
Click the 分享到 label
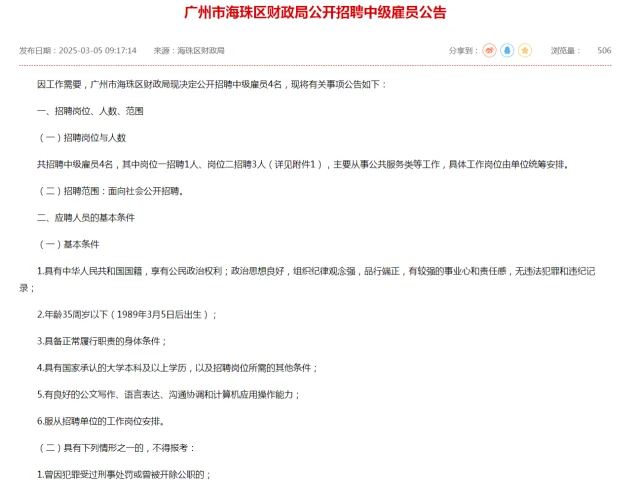463,51
